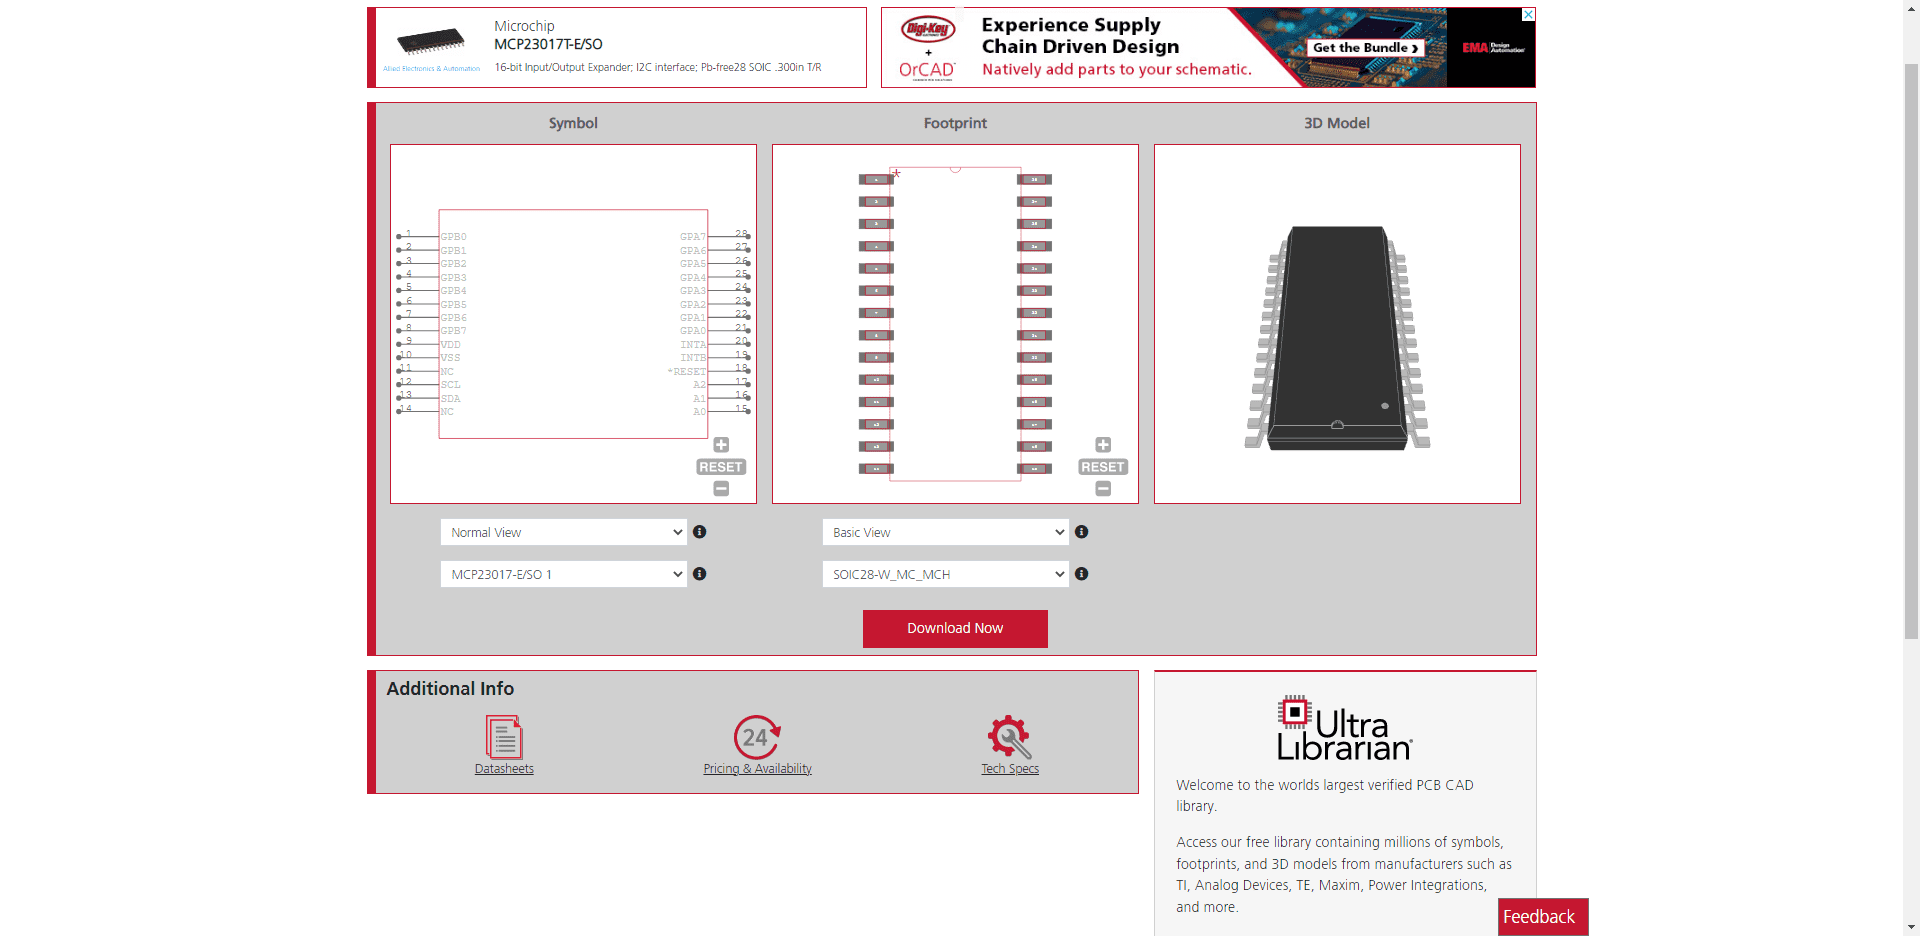Click the Download Now button
Image resolution: width=1920 pixels, height=936 pixels.
[955, 629]
